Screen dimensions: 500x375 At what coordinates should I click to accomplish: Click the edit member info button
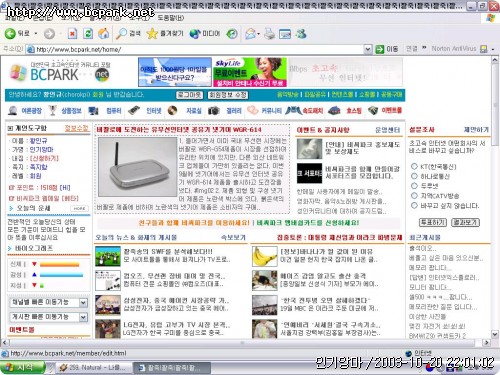228,95
